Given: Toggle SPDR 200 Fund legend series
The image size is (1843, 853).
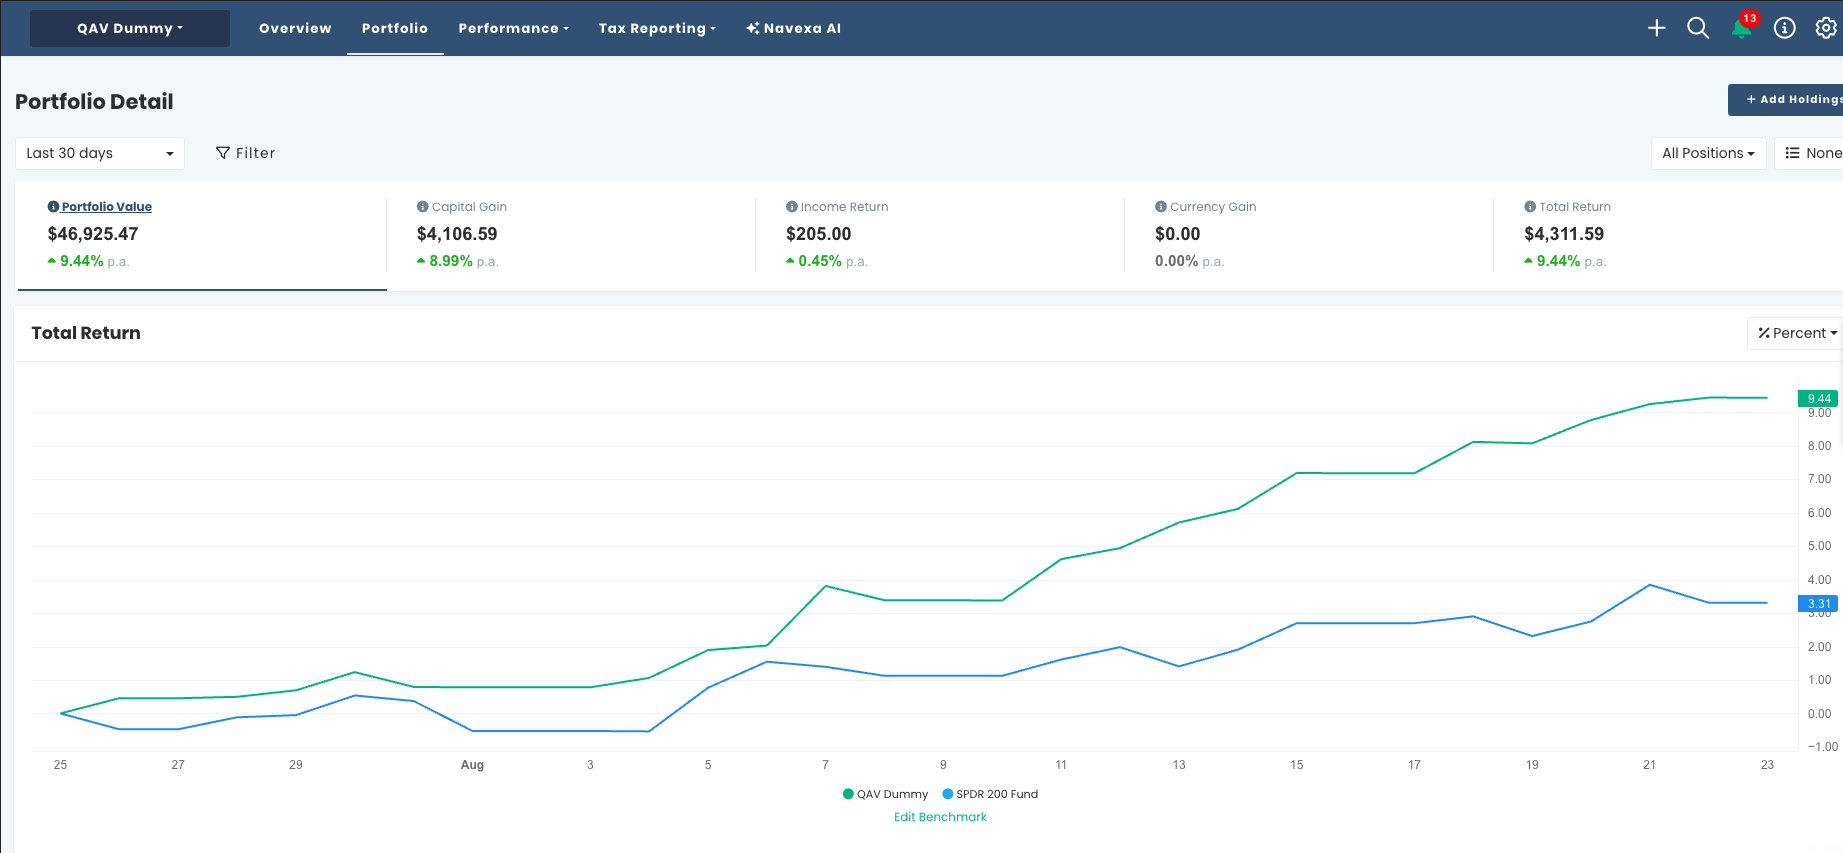Looking at the screenshot, I should coord(990,794).
